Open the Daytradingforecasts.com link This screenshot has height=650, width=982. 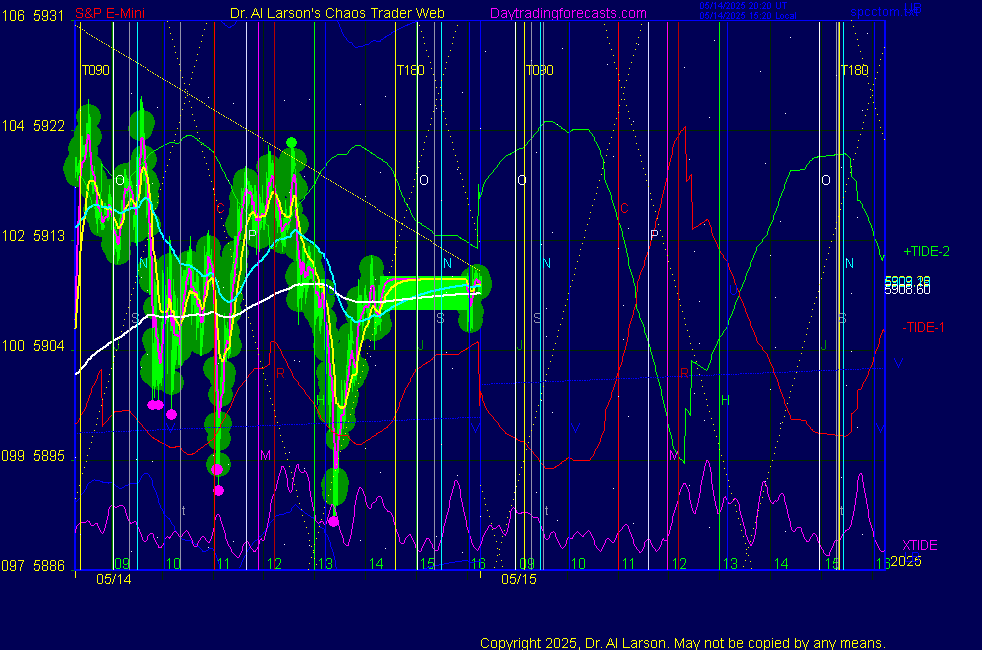(568, 13)
